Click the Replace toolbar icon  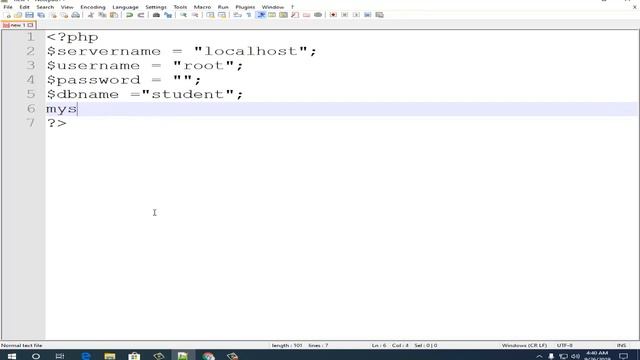[168, 15]
